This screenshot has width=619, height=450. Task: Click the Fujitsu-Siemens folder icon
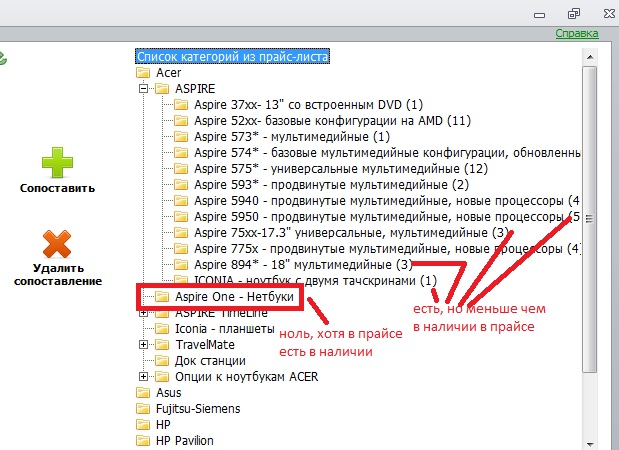coord(143,409)
